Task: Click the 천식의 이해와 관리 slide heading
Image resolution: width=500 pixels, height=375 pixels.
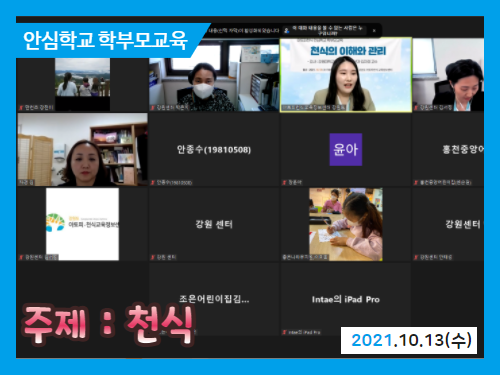Action: [348, 51]
